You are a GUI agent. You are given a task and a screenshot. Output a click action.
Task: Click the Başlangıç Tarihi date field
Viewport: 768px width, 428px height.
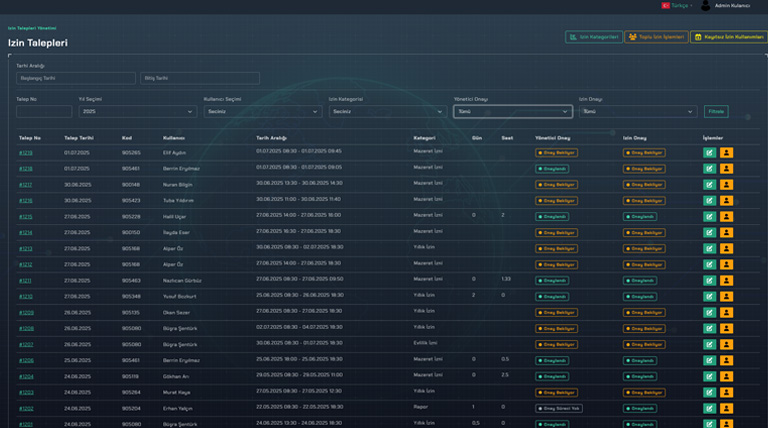click(76, 78)
